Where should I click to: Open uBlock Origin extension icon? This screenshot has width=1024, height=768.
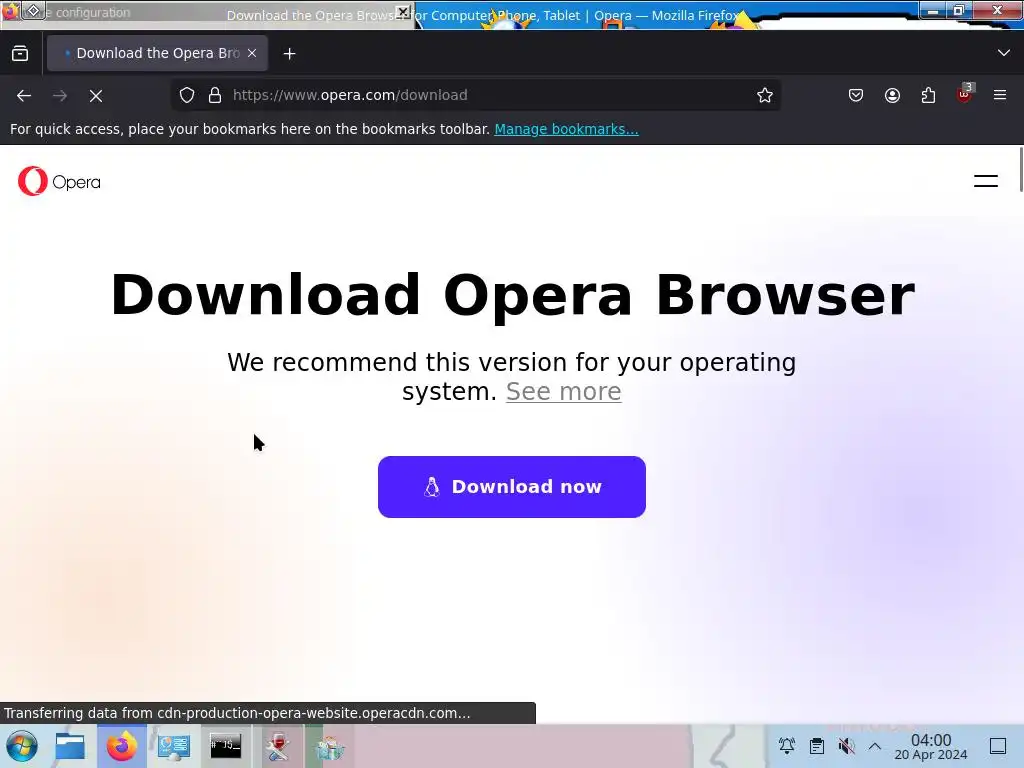[x=965, y=94]
